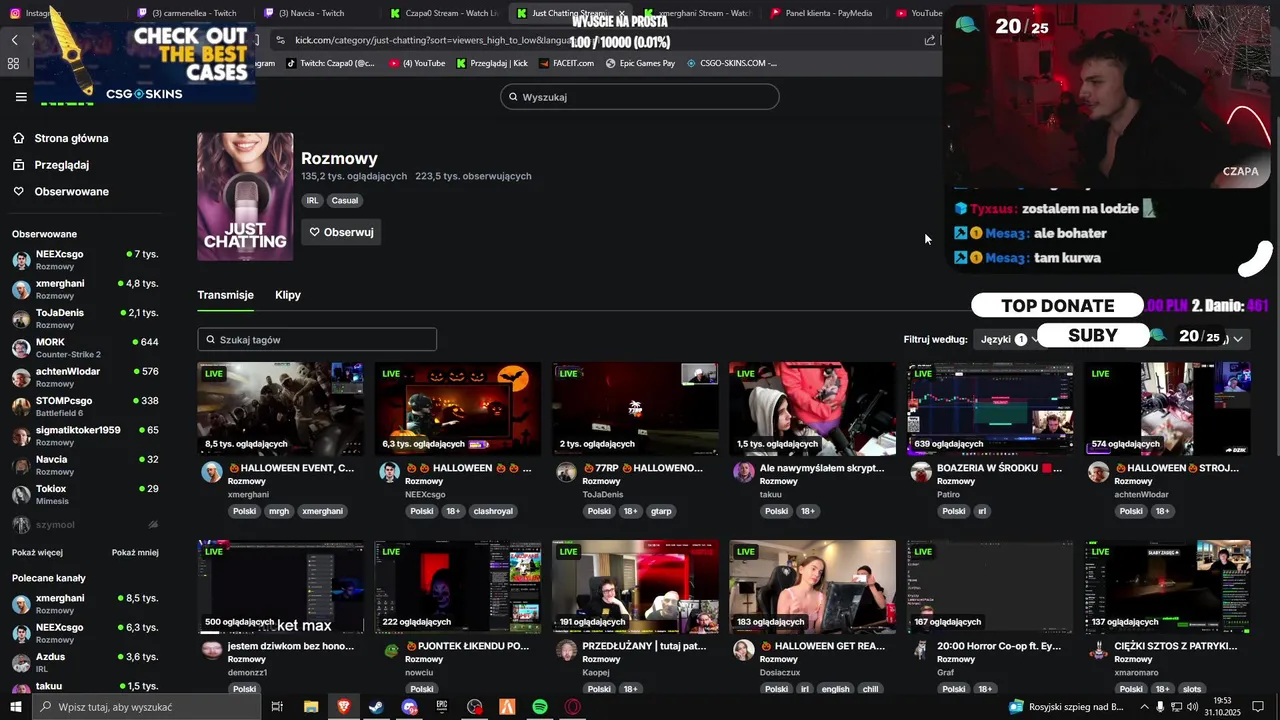Switch to Czapa0 Stream browser tab
The image size is (1280, 720).
click(445, 13)
